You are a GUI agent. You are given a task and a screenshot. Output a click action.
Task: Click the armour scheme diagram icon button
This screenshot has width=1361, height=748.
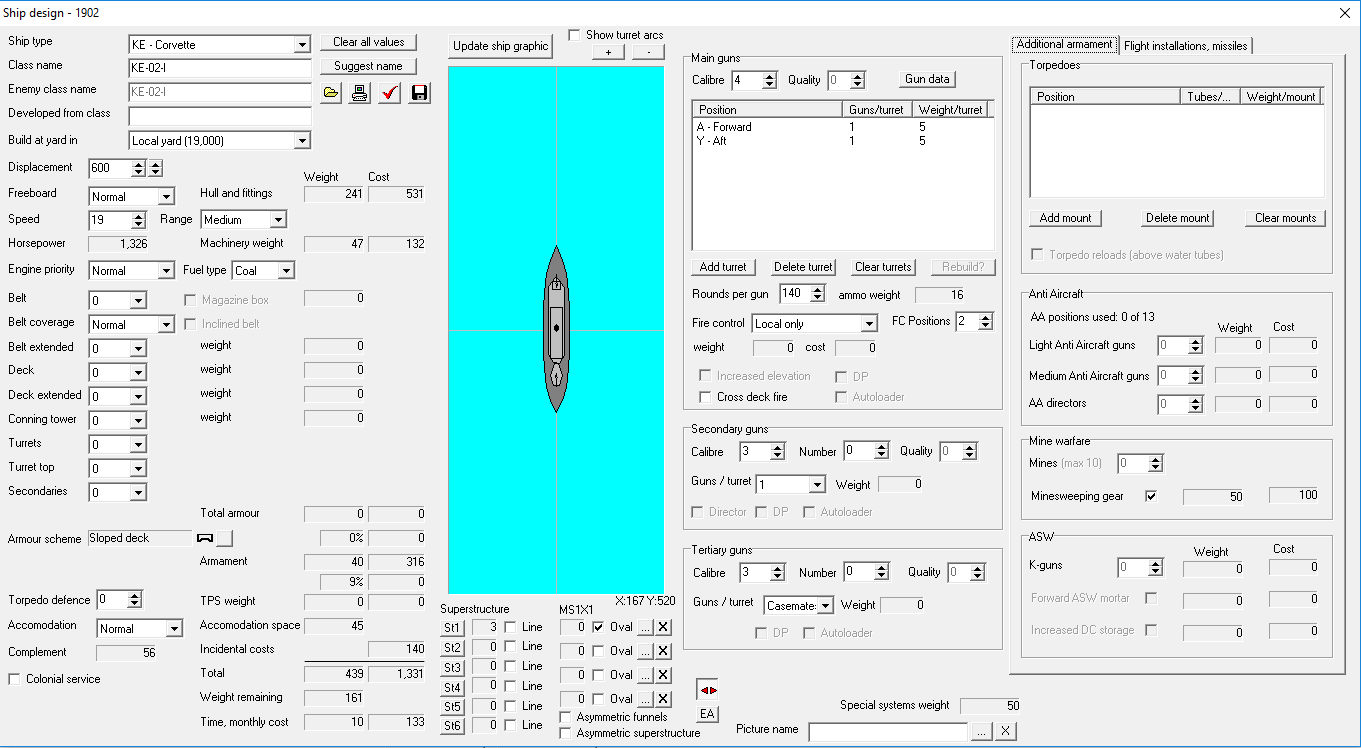(215, 538)
